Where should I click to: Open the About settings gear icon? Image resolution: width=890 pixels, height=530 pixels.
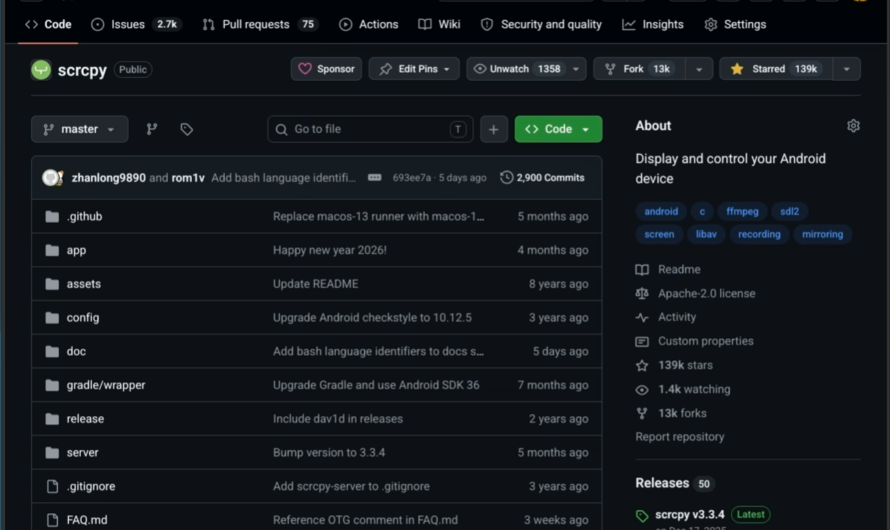point(853,126)
